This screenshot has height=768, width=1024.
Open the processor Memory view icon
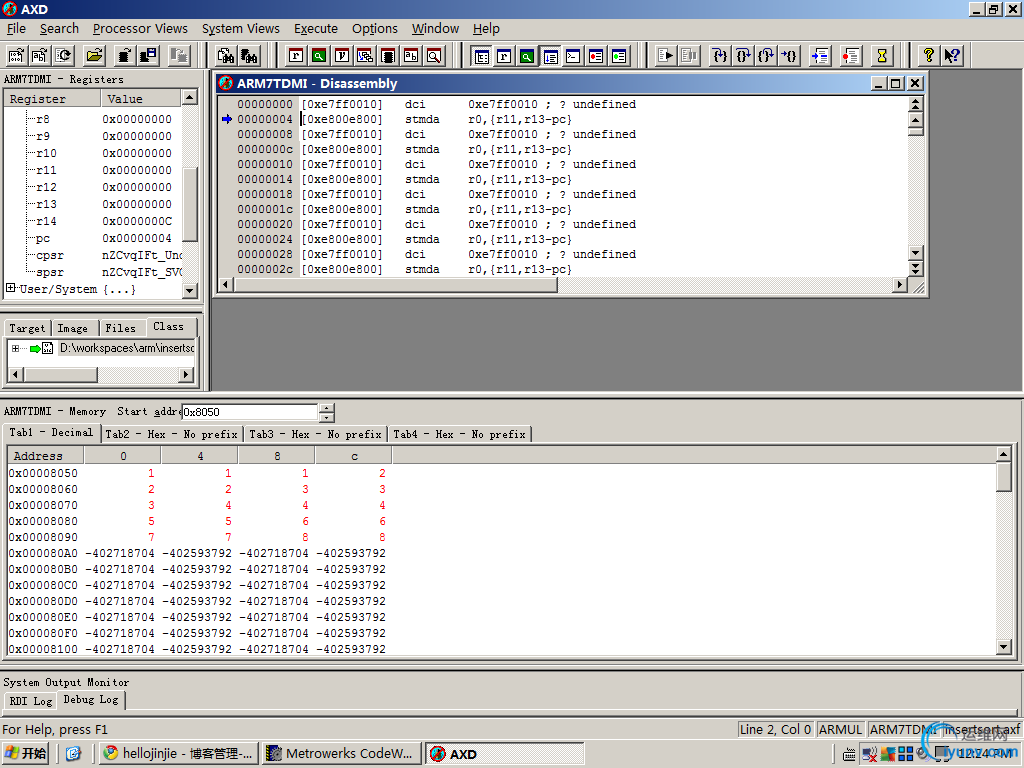click(388, 56)
